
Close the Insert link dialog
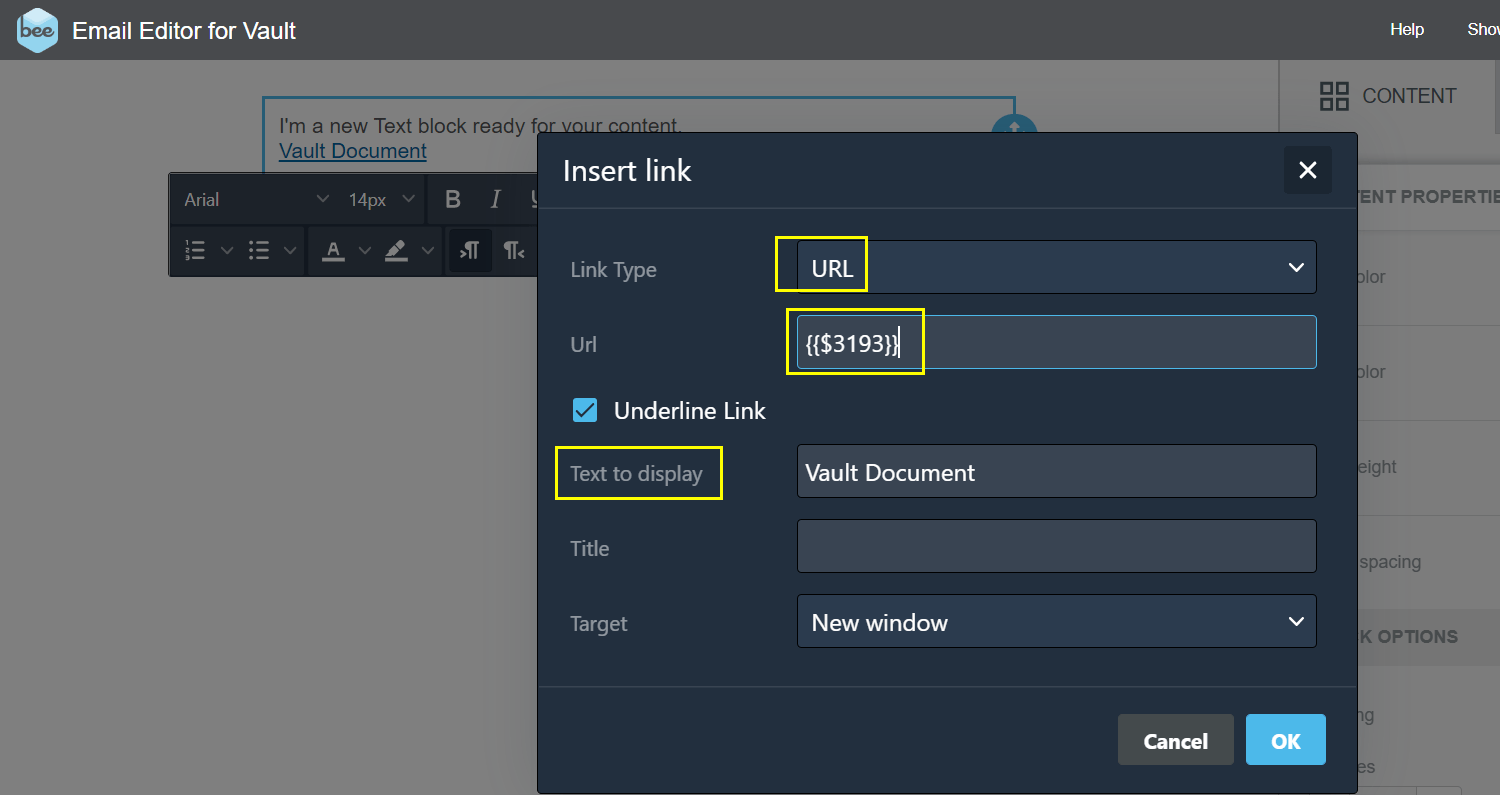click(1307, 170)
